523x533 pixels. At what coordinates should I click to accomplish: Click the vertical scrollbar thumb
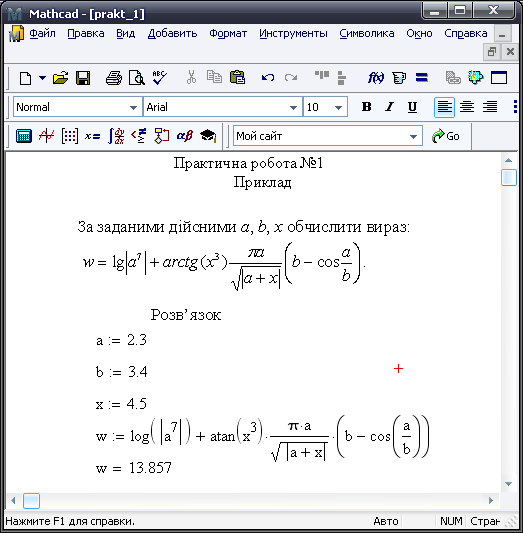coord(509,177)
